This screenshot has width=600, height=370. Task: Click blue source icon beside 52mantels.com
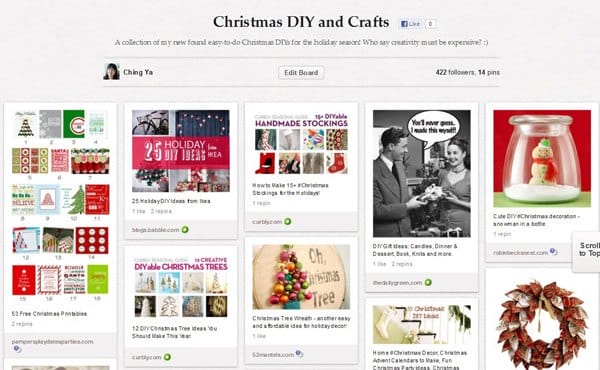coord(299,354)
